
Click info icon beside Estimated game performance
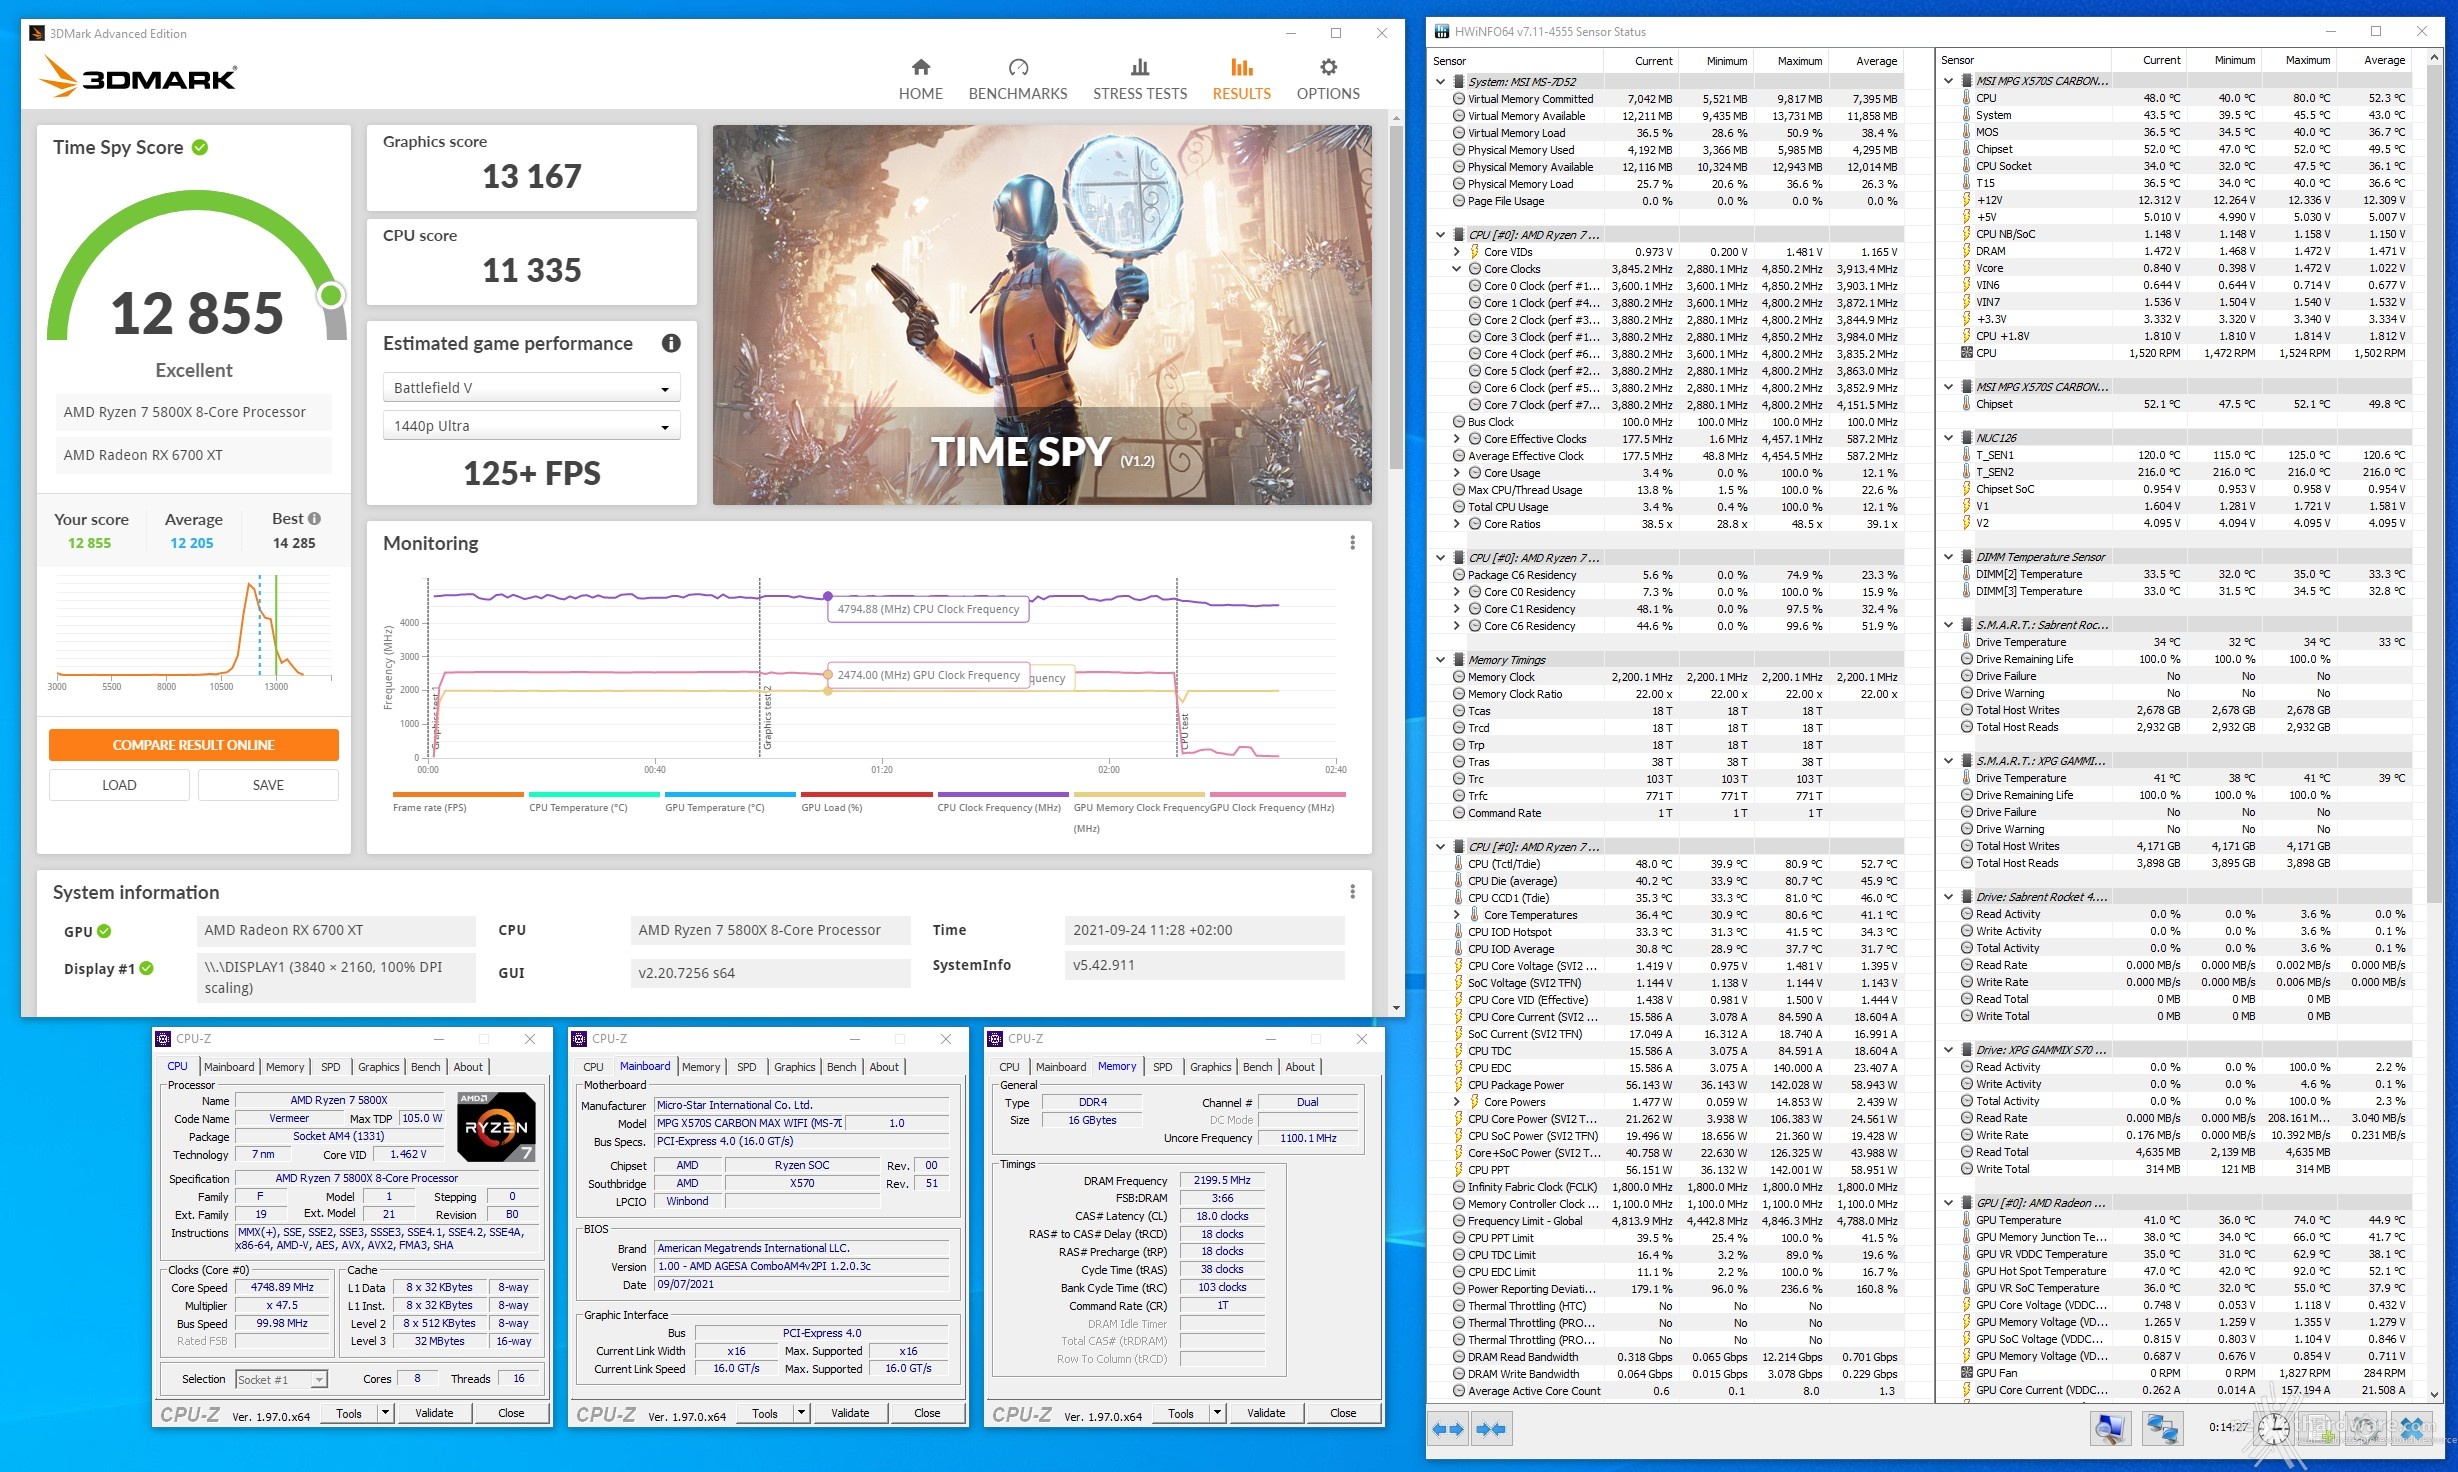click(671, 343)
